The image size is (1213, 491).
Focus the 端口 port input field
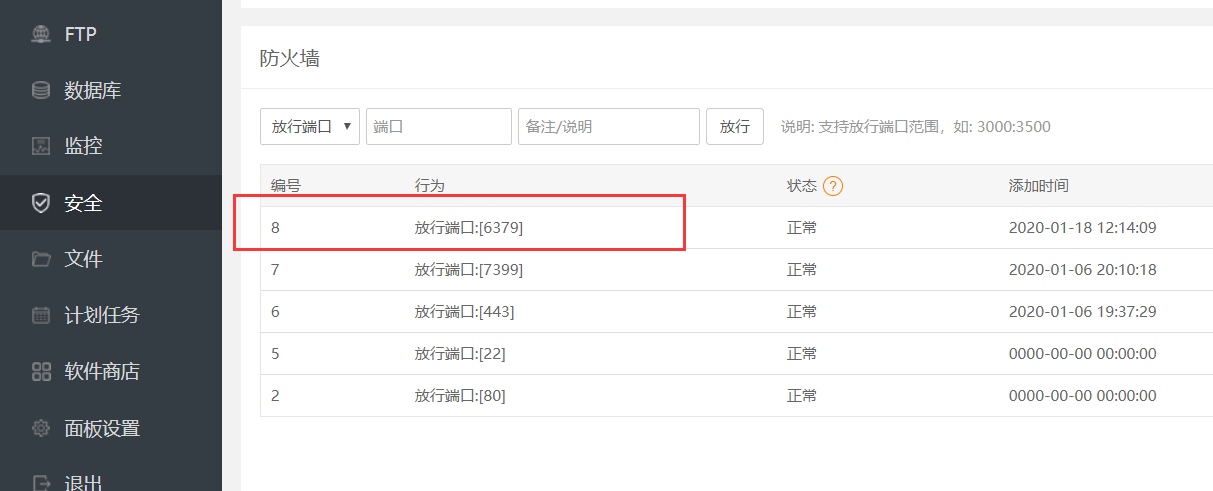438,127
